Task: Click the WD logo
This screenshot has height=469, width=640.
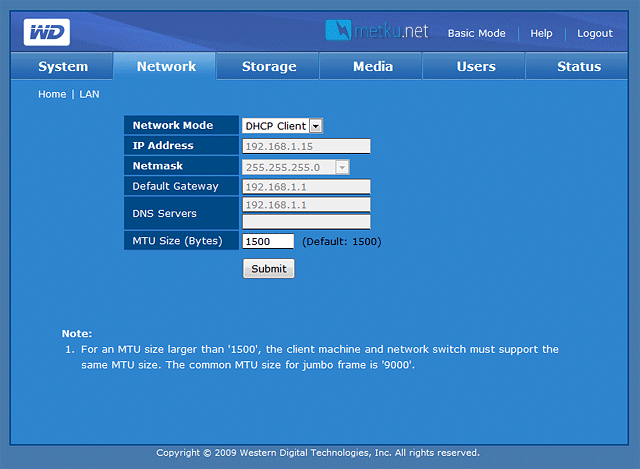Action: pos(47,32)
